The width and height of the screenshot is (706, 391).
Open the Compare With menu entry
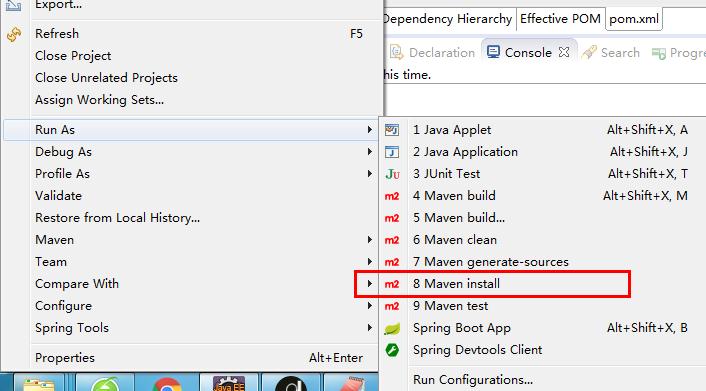pos(191,284)
